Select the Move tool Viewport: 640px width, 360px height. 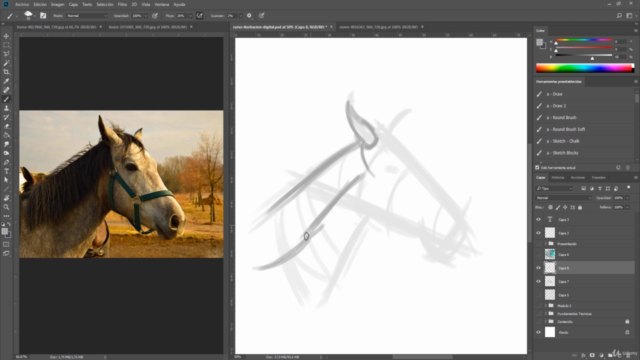pos(7,36)
